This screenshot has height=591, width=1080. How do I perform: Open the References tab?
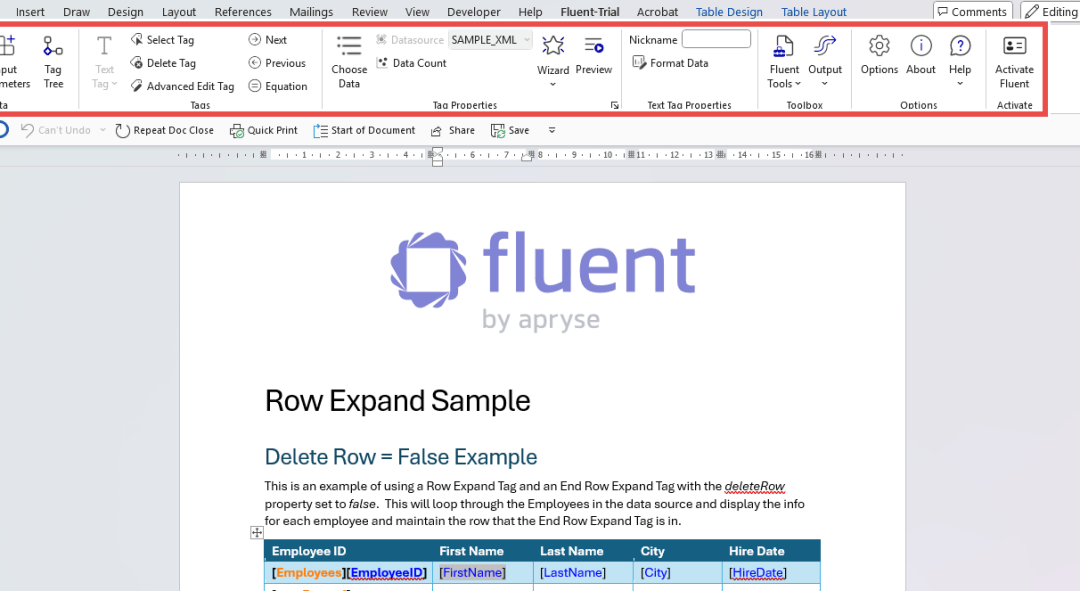[x=243, y=12]
